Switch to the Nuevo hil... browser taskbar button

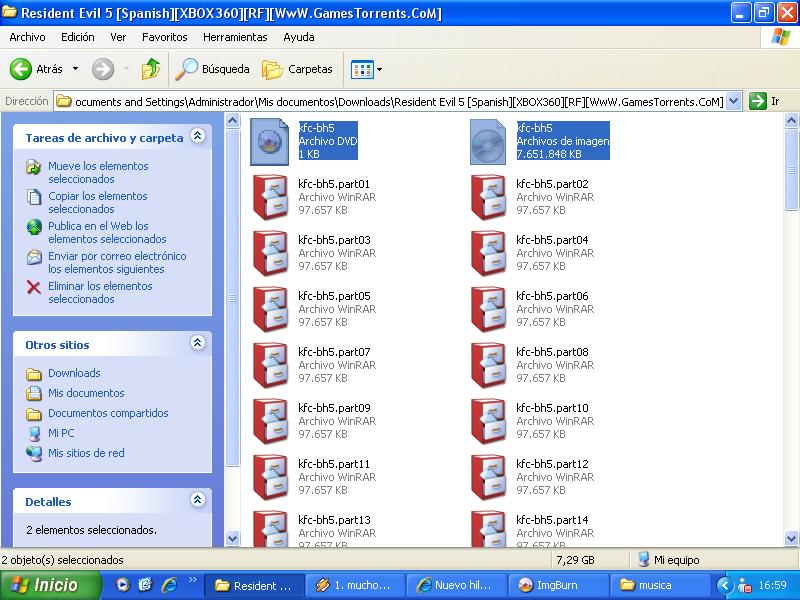[x=457, y=585]
